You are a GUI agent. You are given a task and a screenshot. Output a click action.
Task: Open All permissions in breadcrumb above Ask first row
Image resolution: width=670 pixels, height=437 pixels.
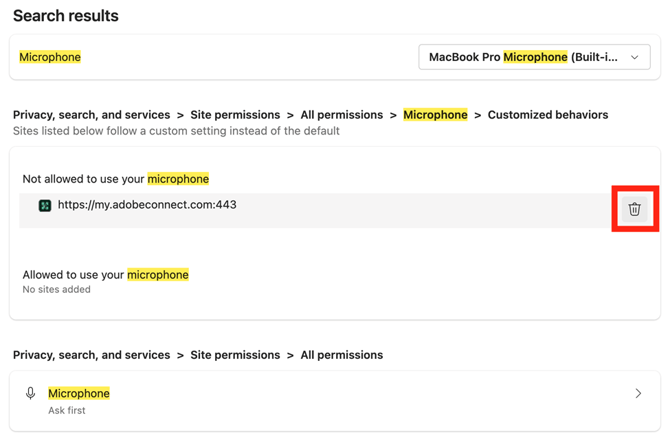coord(340,355)
